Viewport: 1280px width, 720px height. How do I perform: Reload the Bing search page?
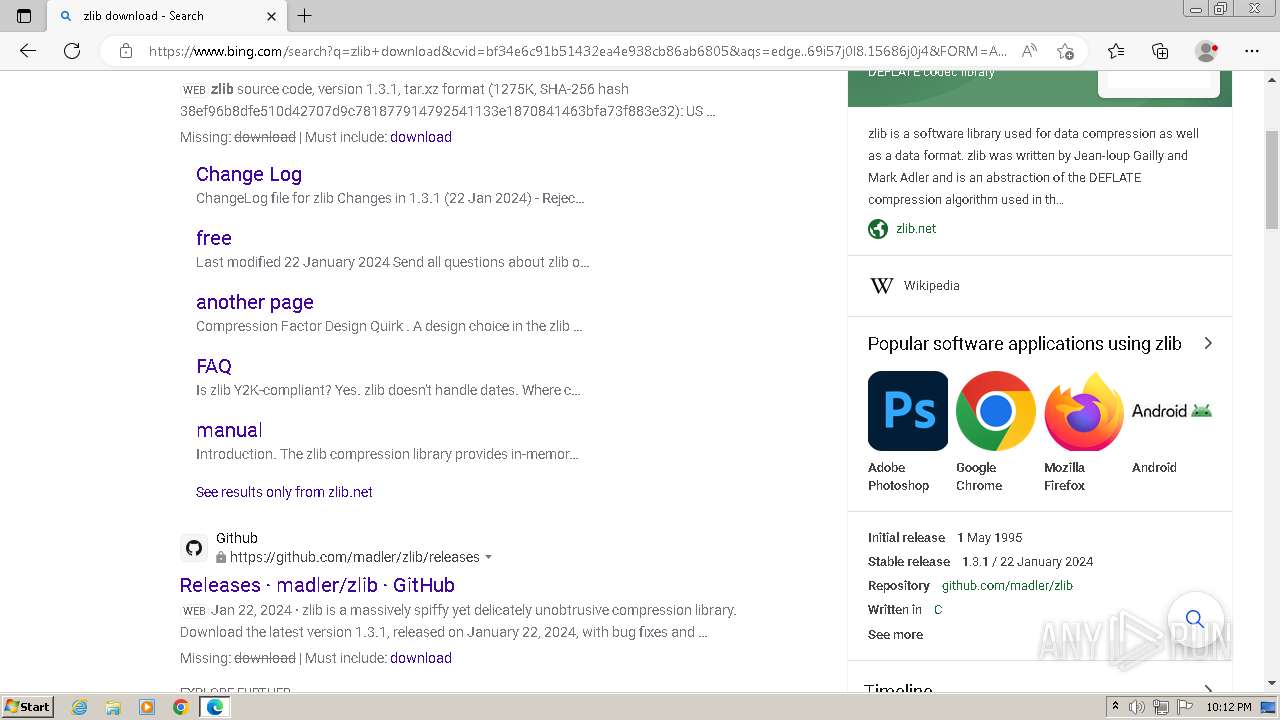point(72,51)
